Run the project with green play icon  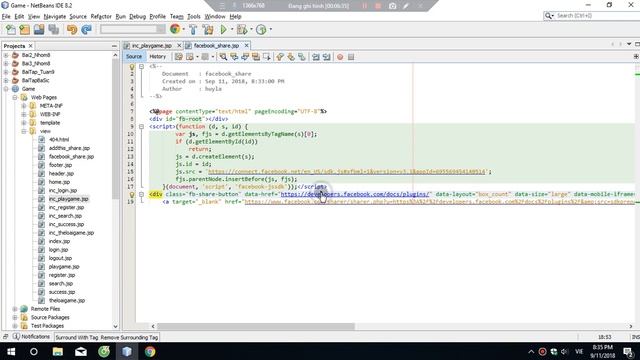click(x=223, y=29)
